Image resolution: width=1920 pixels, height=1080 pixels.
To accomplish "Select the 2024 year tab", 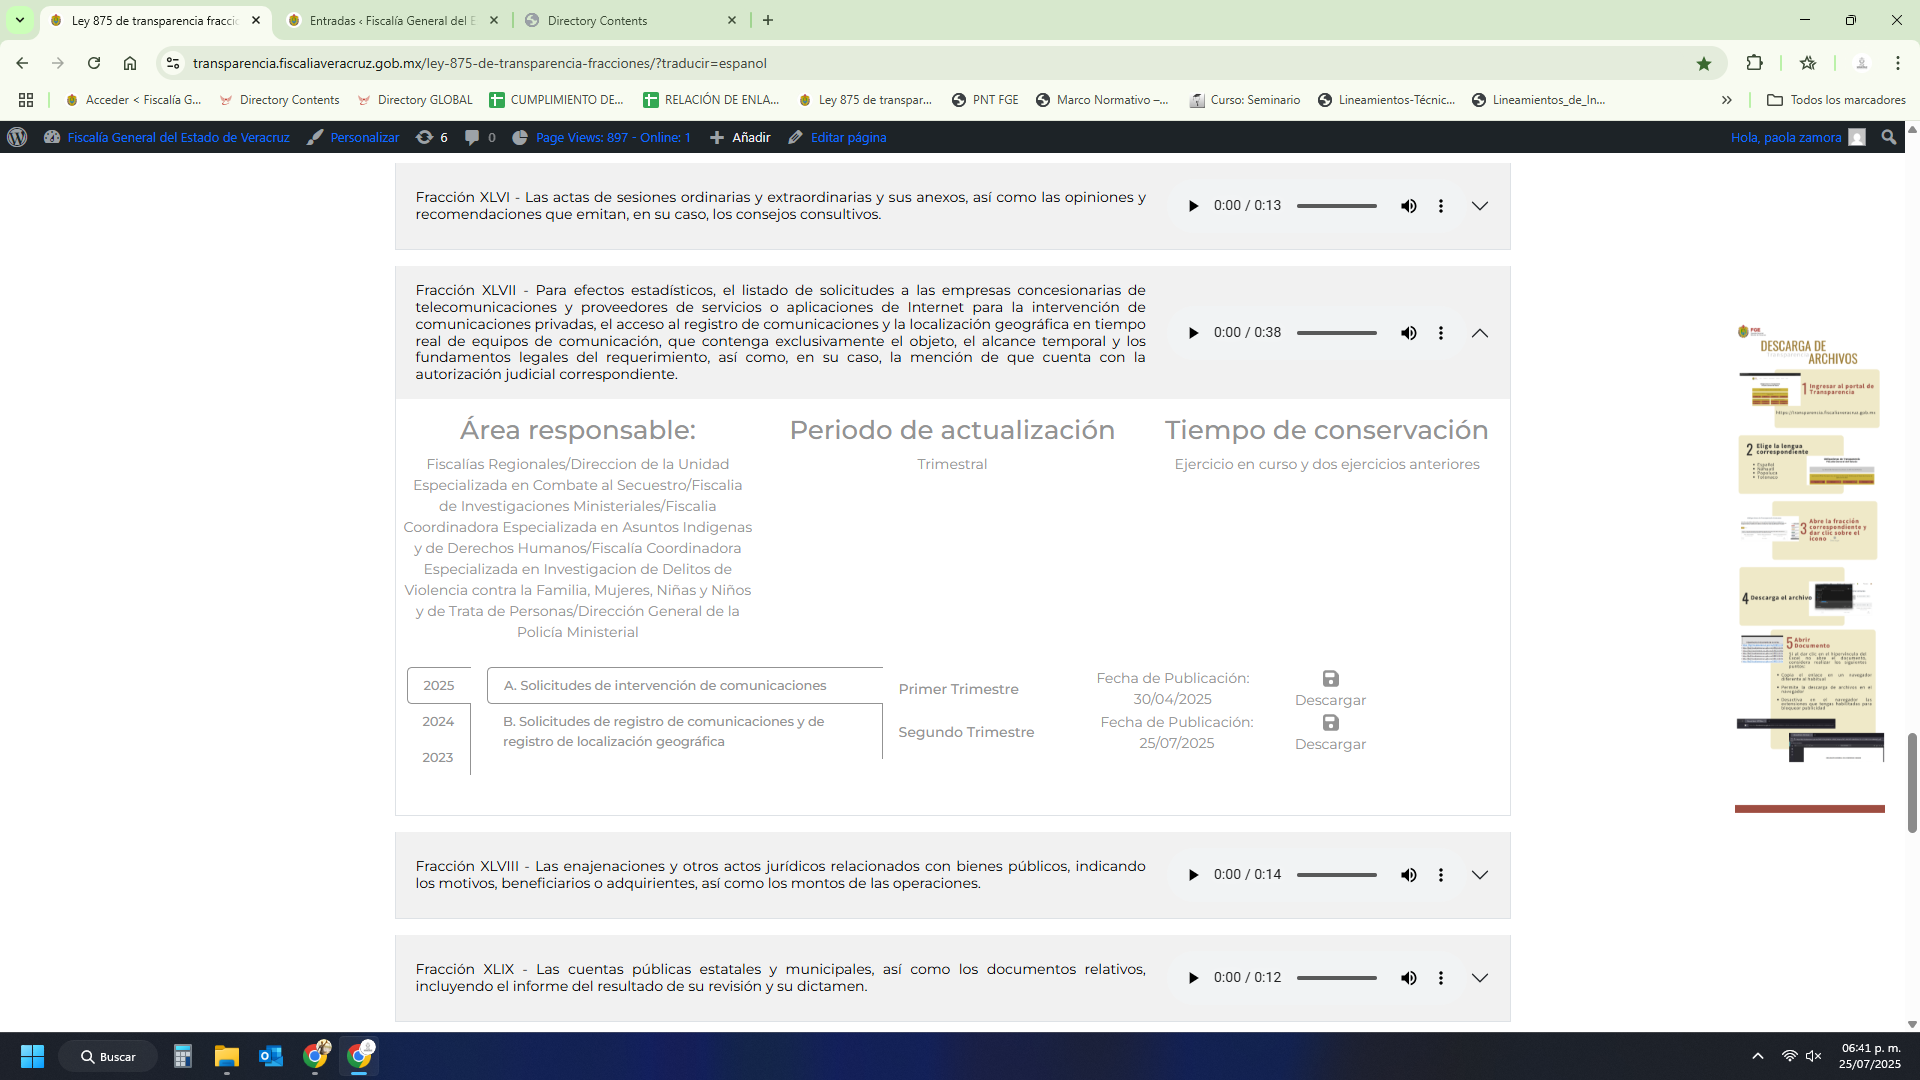I will tap(438, 722).
